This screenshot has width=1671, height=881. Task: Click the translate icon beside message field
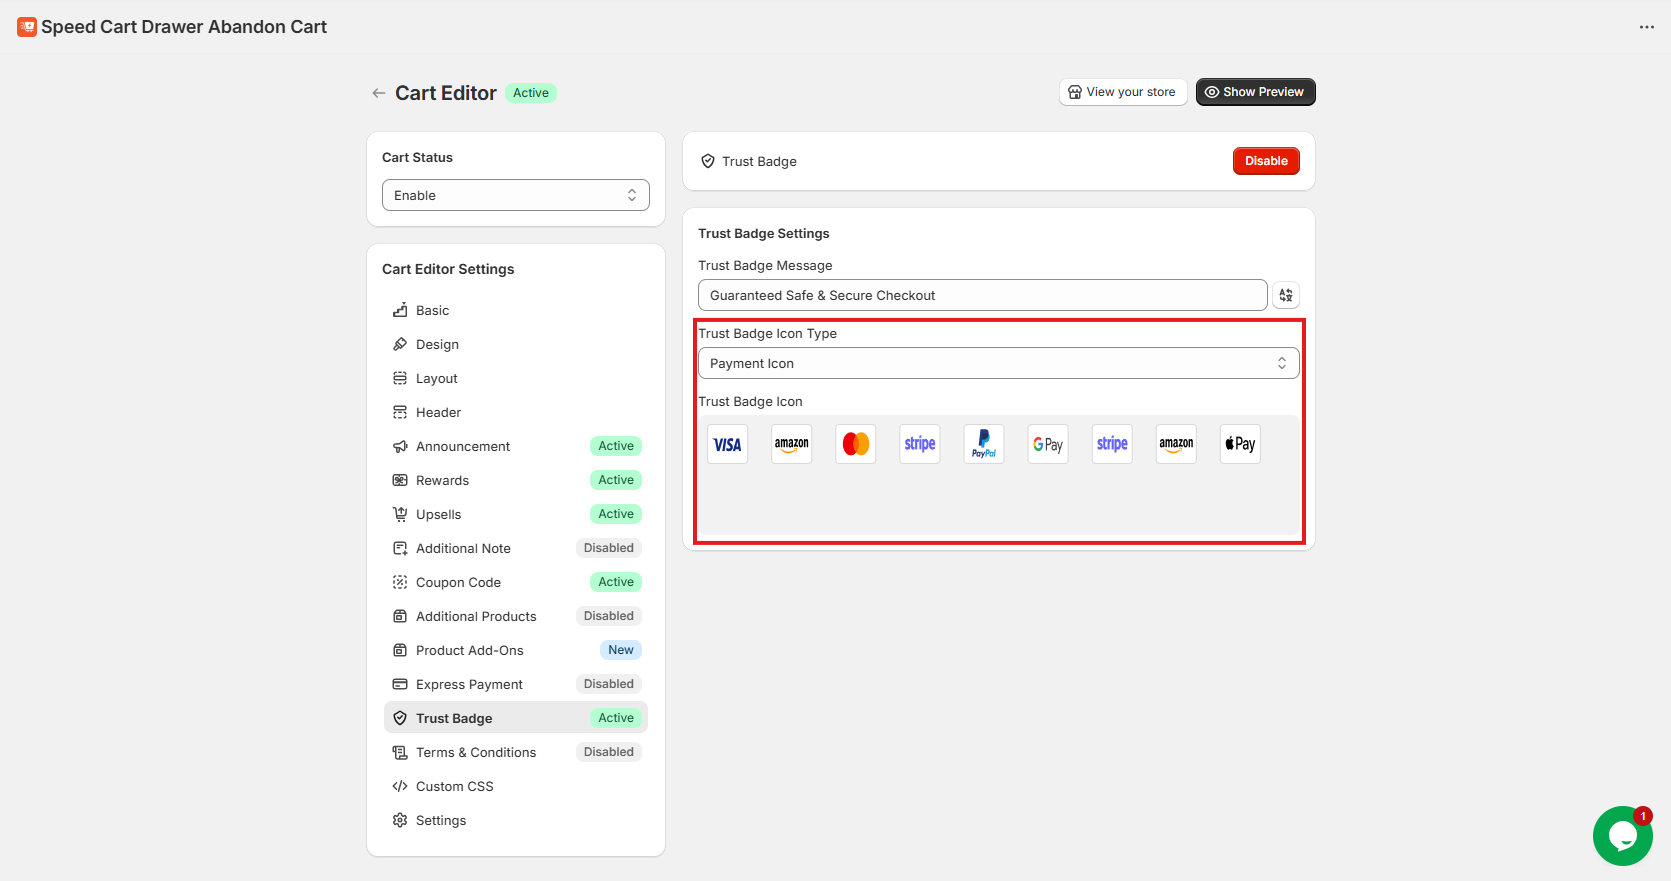[x=1286, y=295]
